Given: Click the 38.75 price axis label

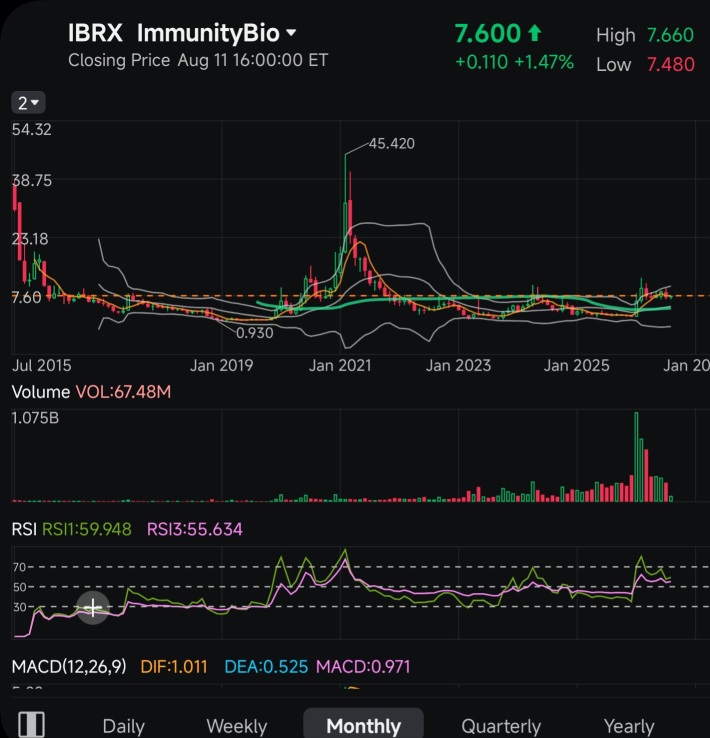Looking at the screenshot, I should (32, 181).
